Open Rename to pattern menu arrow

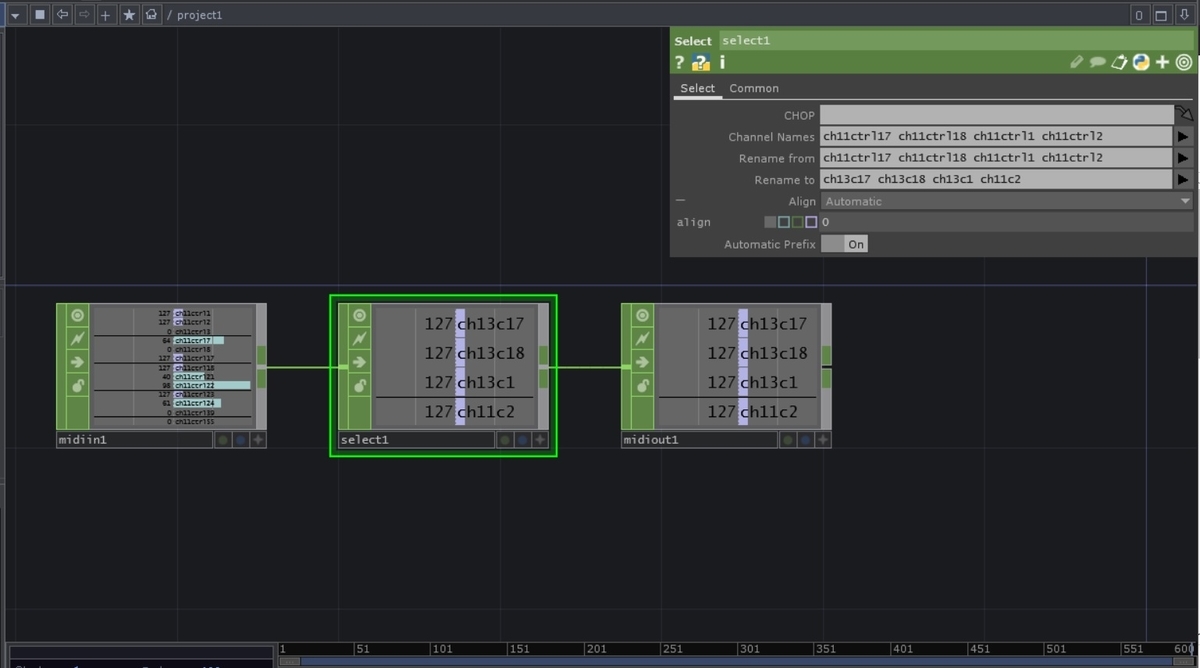coord(1184,179)
